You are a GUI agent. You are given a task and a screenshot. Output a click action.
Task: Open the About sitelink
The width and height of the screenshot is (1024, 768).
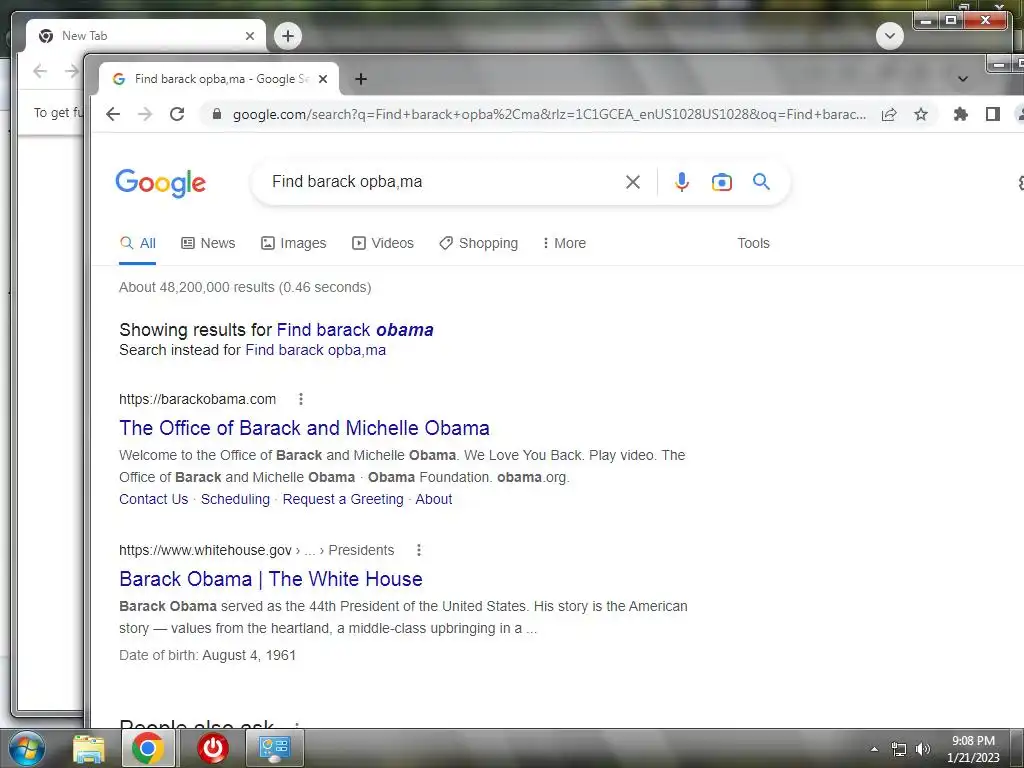coord(434,500)
